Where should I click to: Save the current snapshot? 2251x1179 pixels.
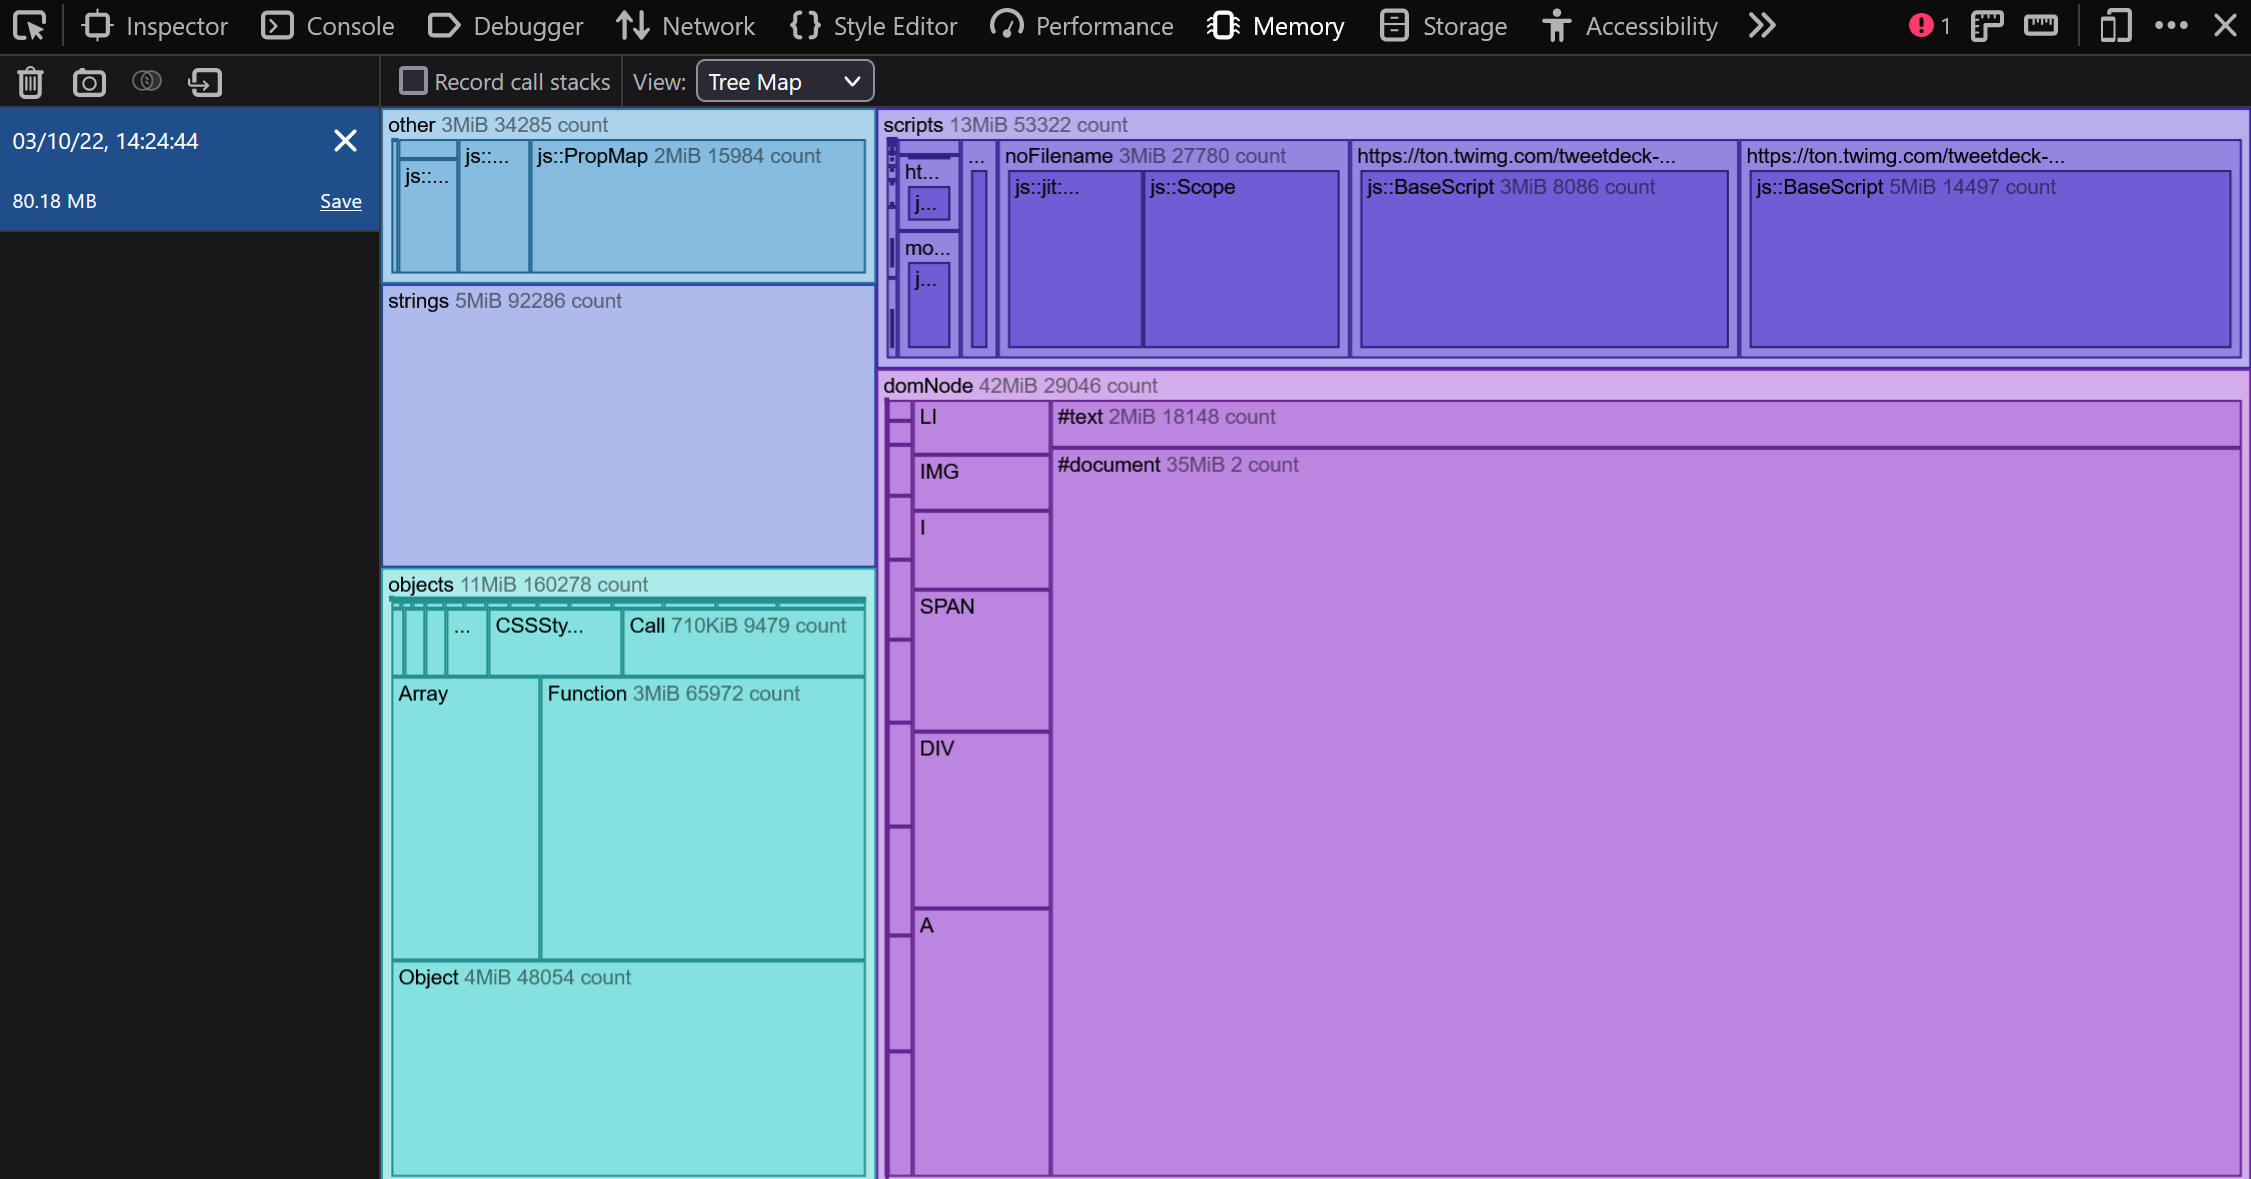(340, 201)
